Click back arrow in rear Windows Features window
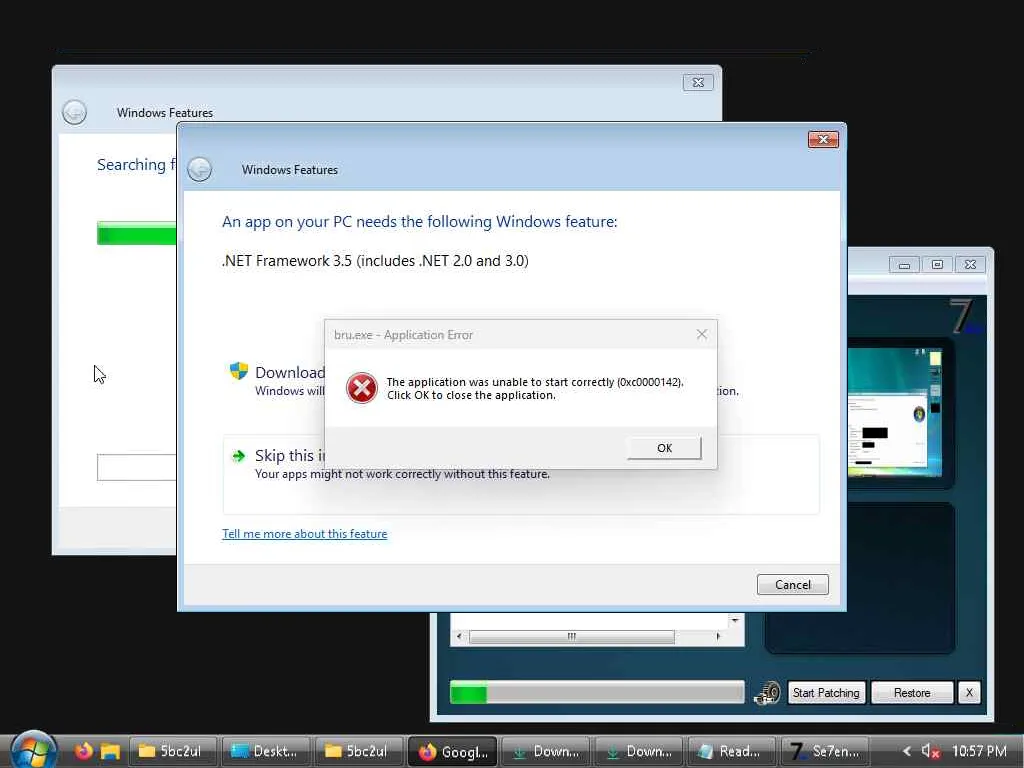The height and width of the screenshot is (768, 1024). (74, 112)
